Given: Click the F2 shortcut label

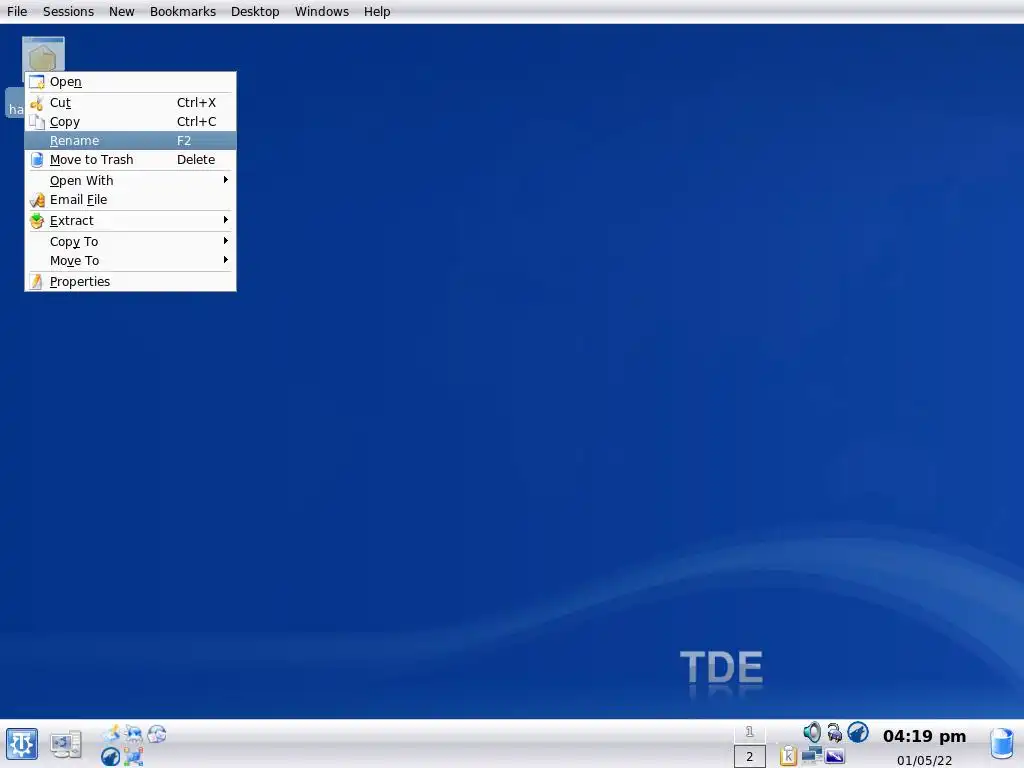Looking at the screenshot, I should pos(184,140).
